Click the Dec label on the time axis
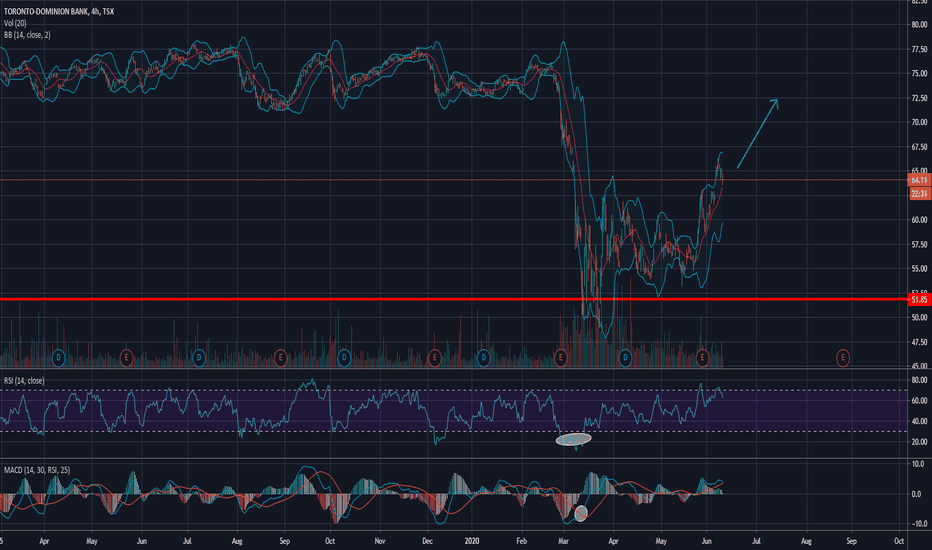Screen dimensions: 932x550 (x=427, y=541)
